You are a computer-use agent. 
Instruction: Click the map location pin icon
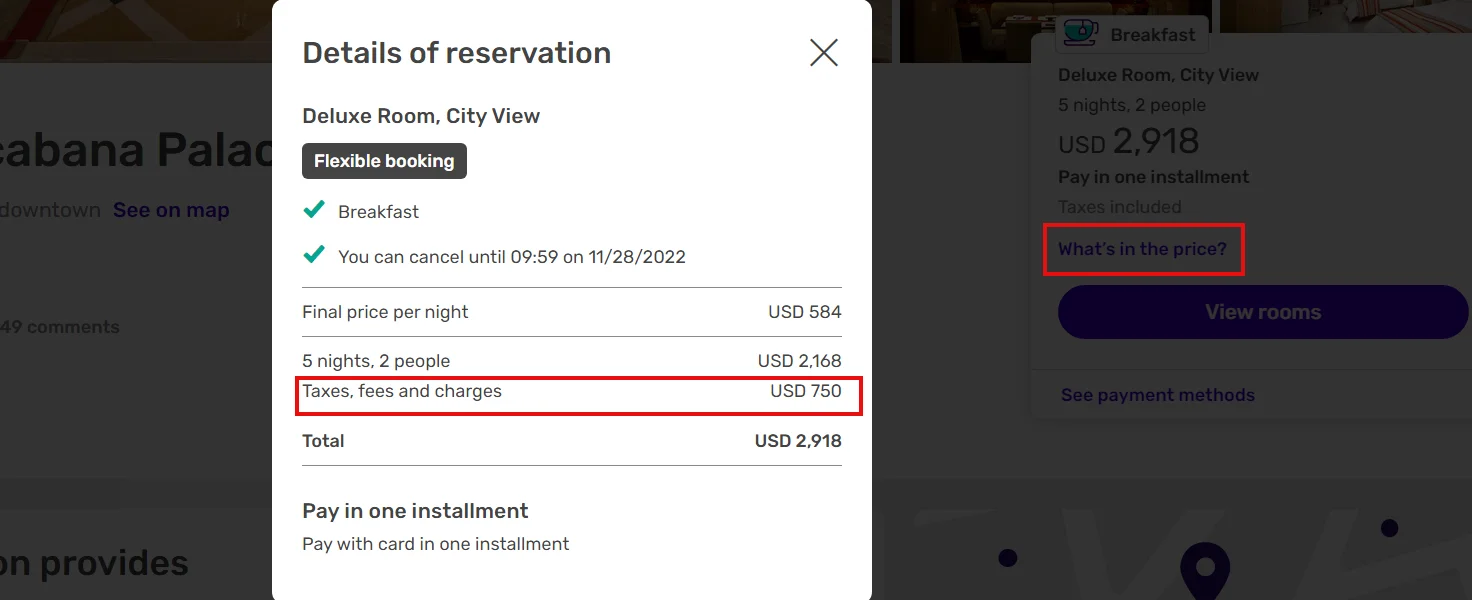pos(1204,570)
